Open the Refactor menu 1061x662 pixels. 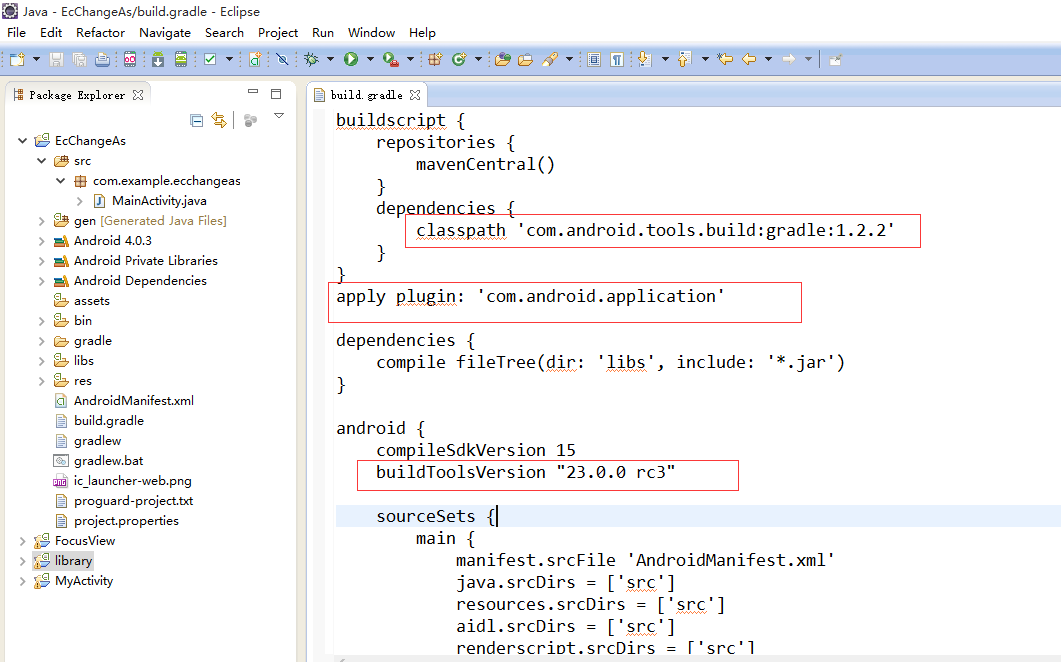click(x=100, y=32)
